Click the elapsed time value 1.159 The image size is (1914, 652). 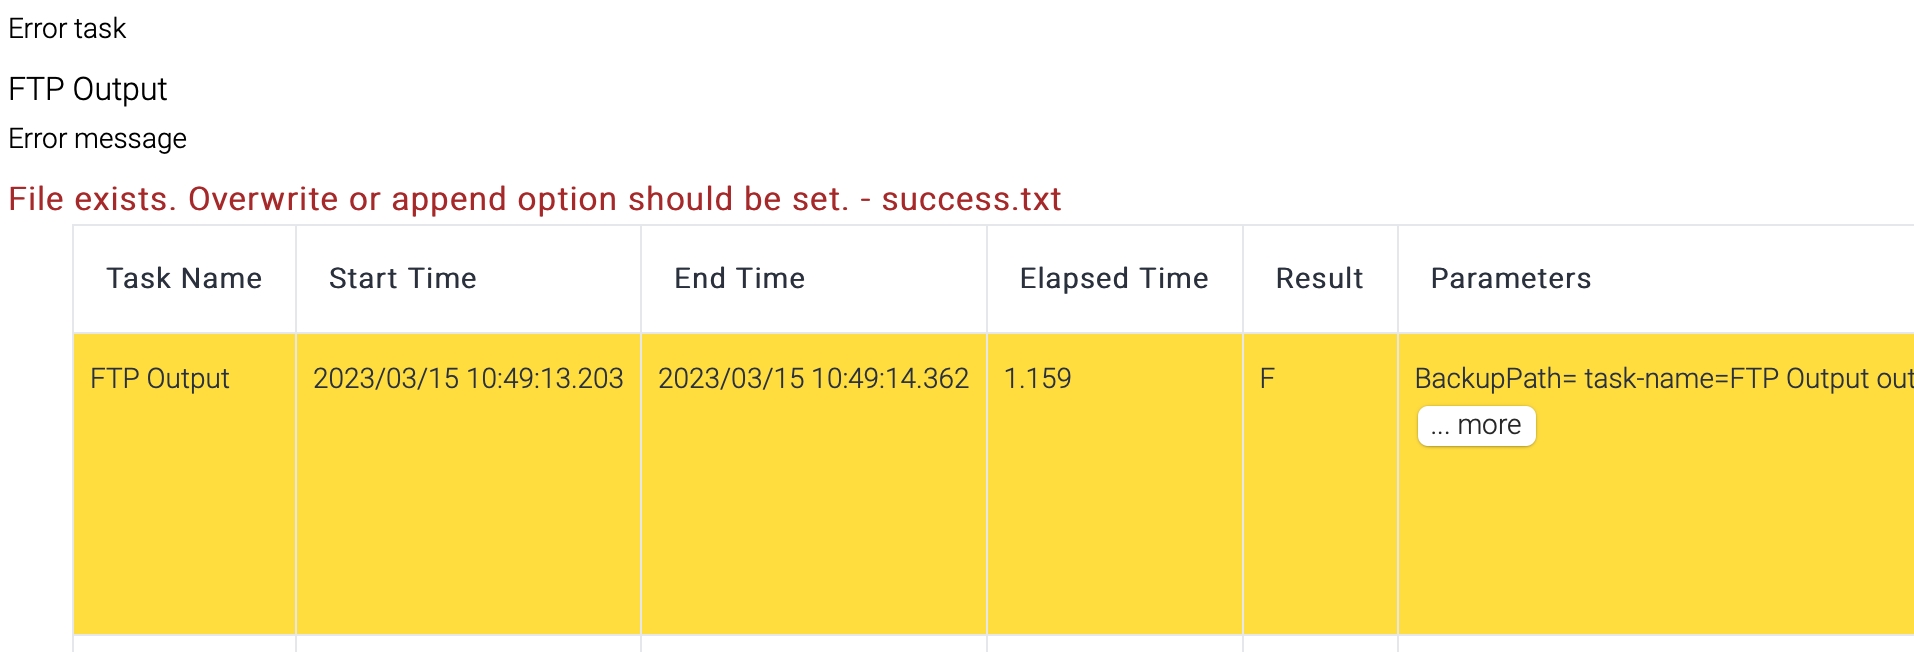click(1037, 379)
